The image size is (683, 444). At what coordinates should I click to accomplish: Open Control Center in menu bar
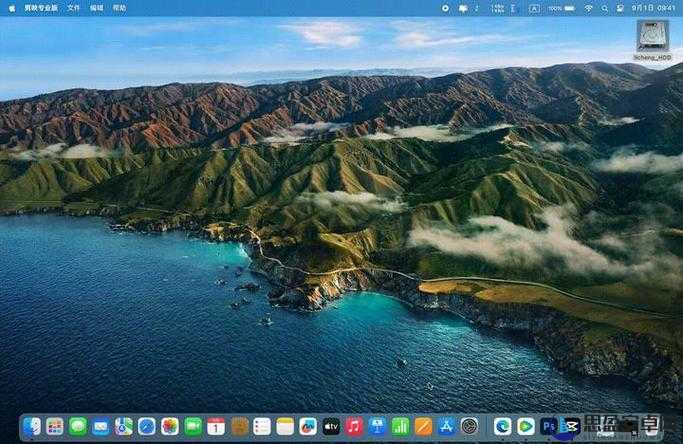[x=620, y=8]
